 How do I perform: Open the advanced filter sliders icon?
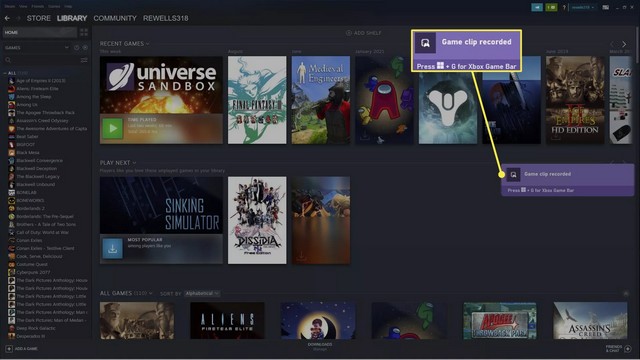coord(84,60)
